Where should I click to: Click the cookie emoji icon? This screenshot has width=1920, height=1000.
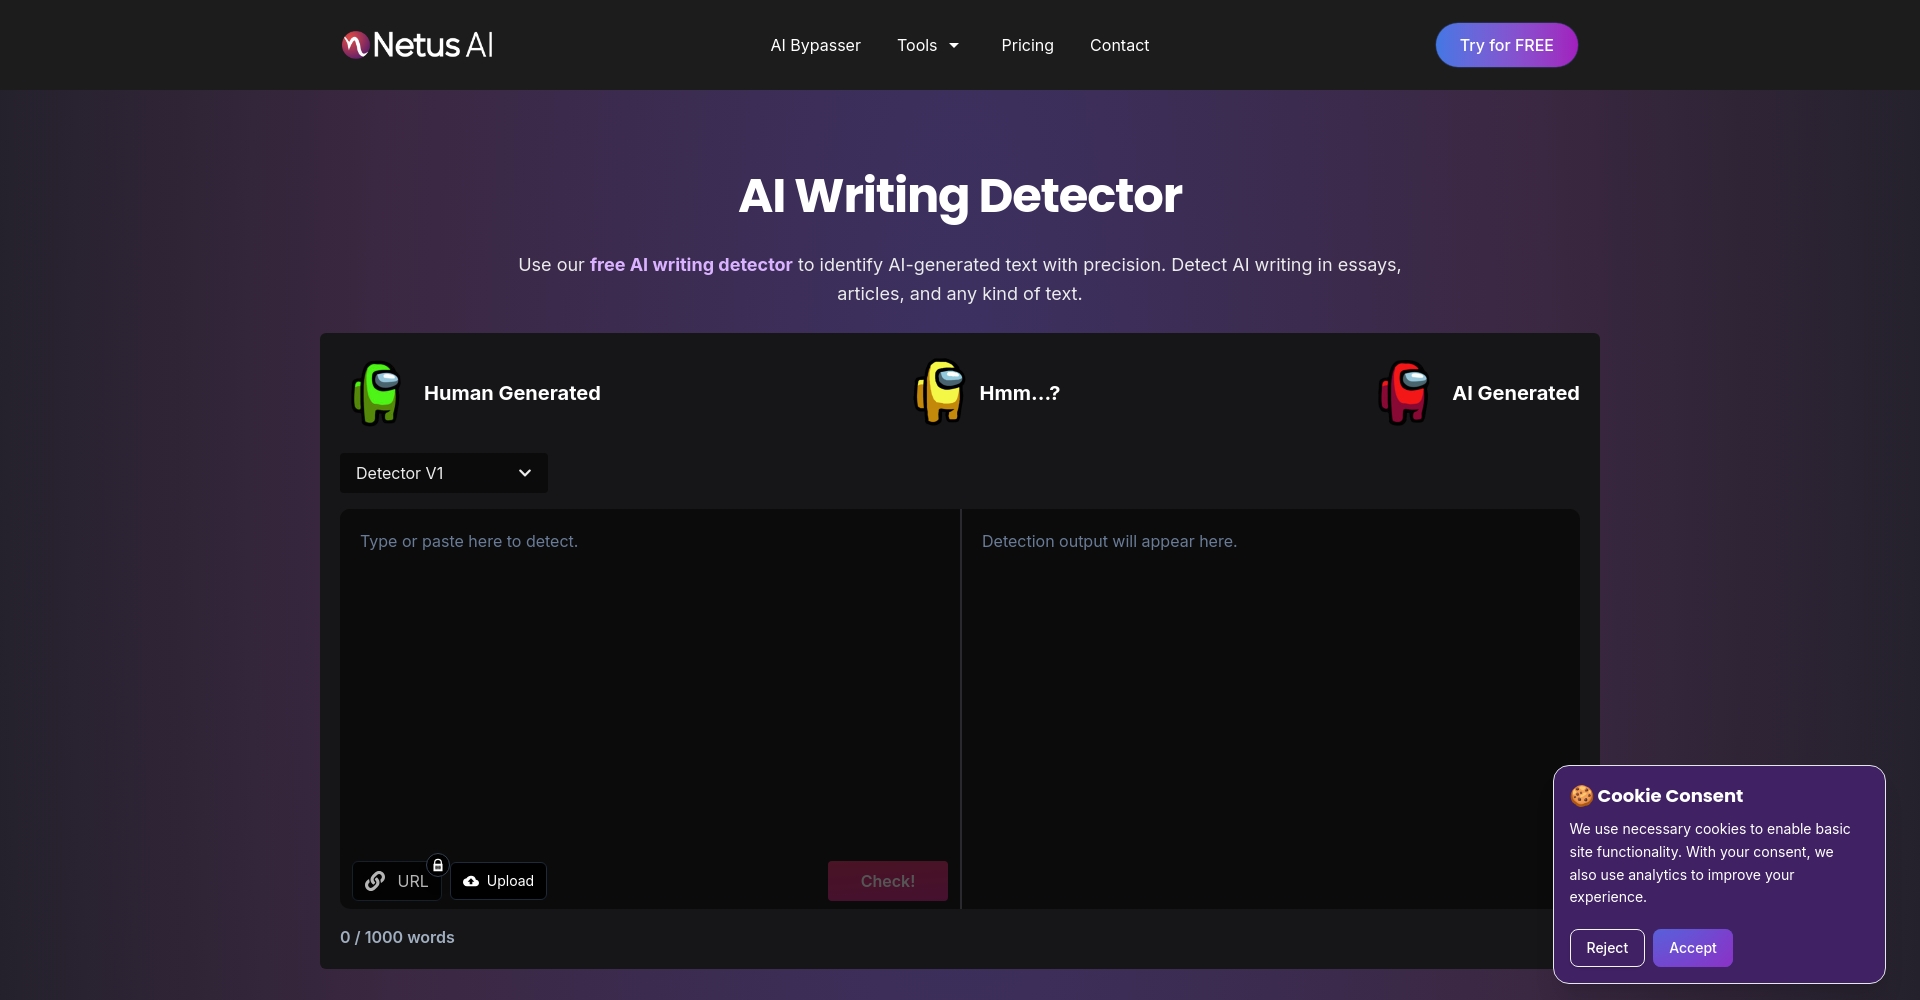(1581, 796)
